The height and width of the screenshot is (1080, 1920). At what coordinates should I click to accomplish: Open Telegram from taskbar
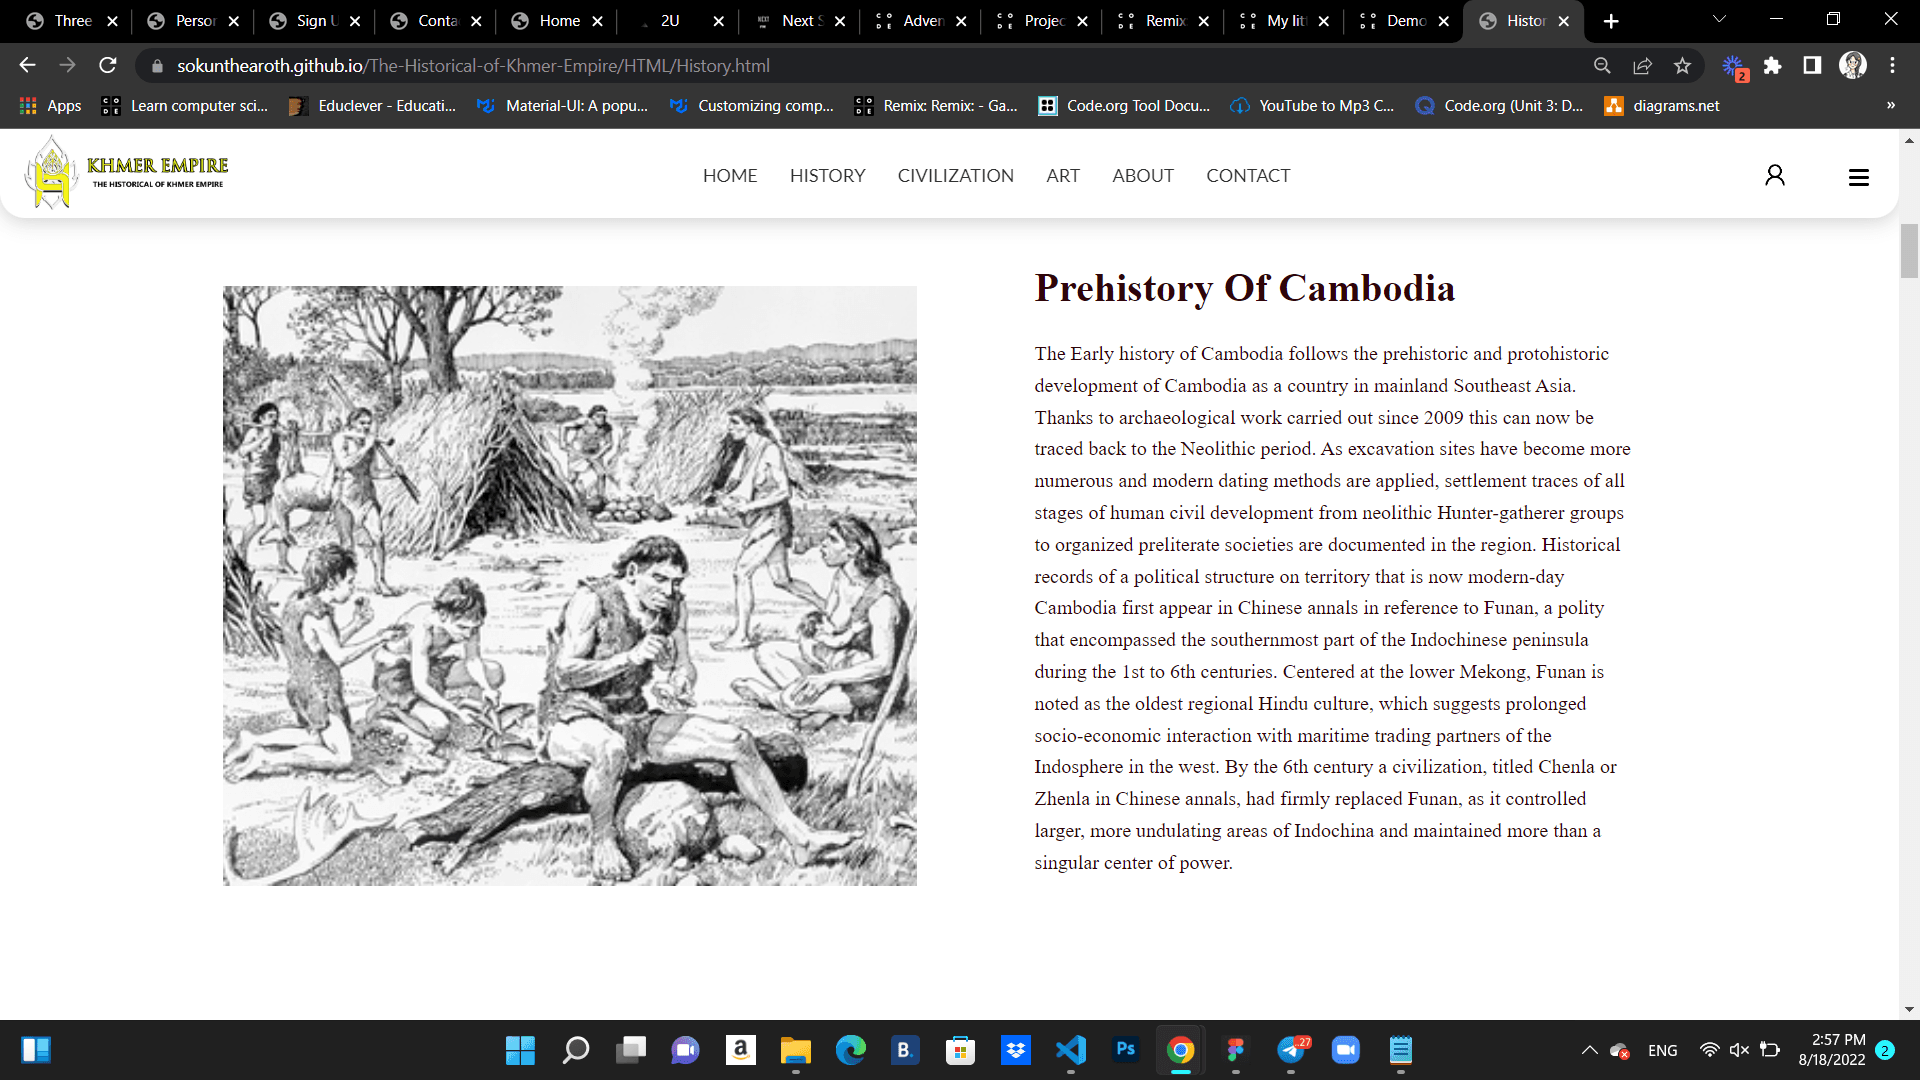tap(1291, 1050)
